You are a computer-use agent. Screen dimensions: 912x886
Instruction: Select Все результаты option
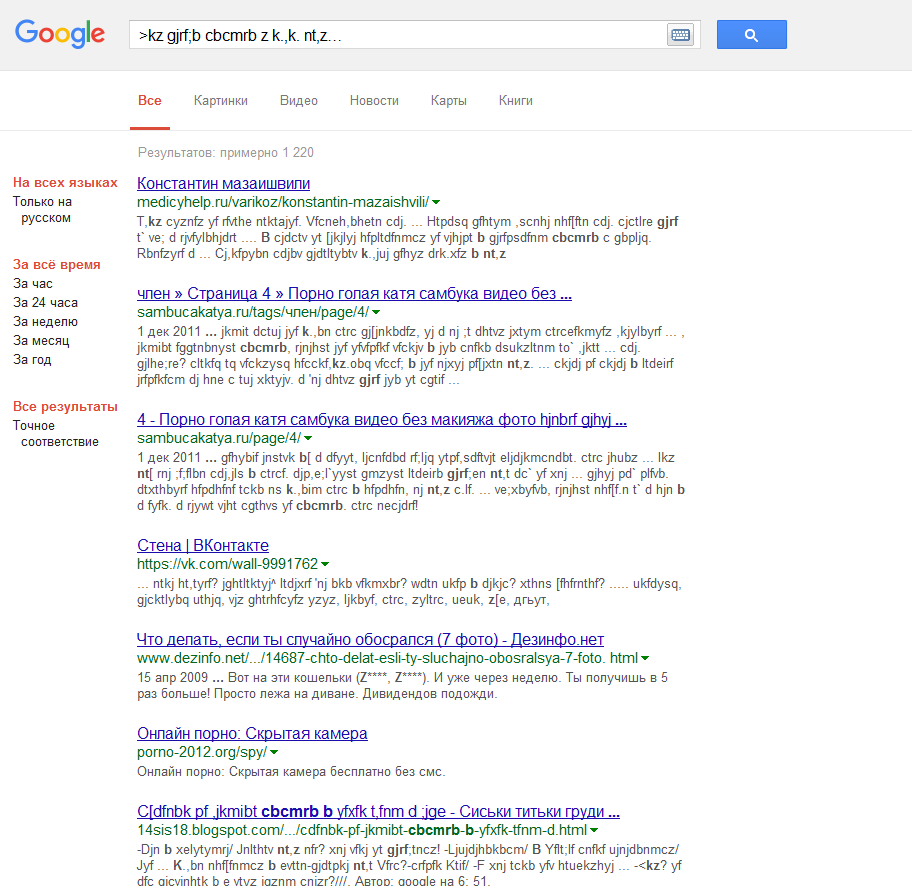[65, 407]
